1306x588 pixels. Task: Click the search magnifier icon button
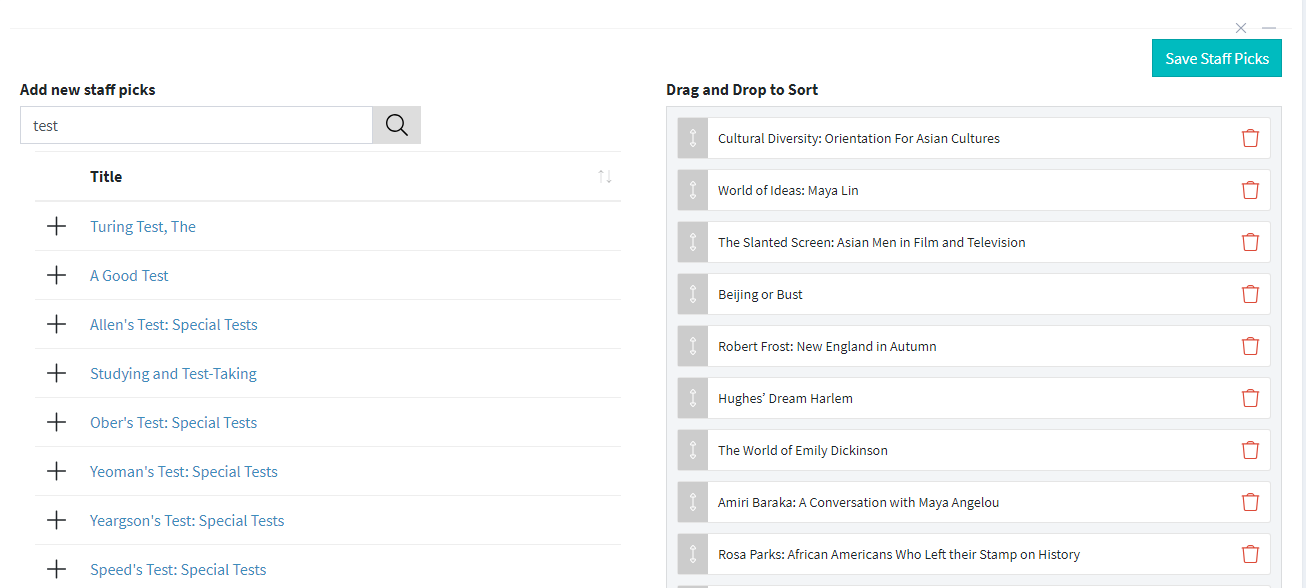coord(396,125)
